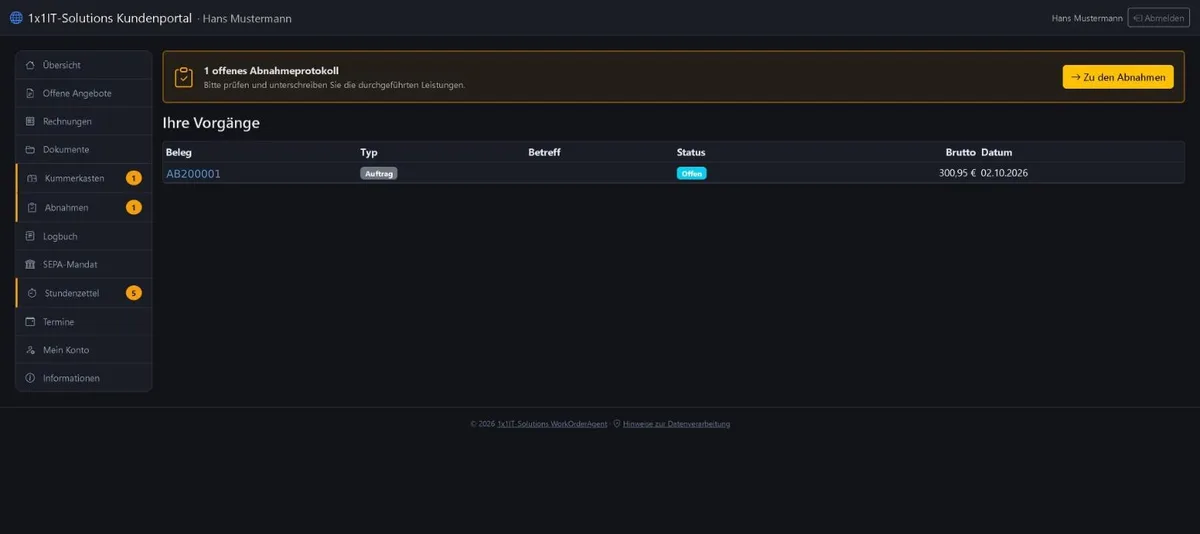The height and width of the screenshot is (534, 1200).
Task: Click the '1 offenes Abnahmeprotokoll' banner heading
Action: pos(271,71)
